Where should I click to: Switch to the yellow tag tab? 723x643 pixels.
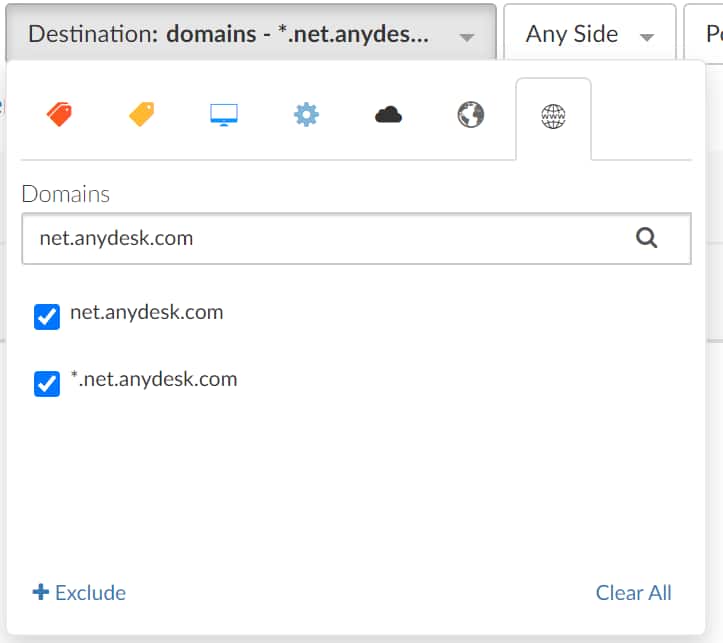point(142,115)
